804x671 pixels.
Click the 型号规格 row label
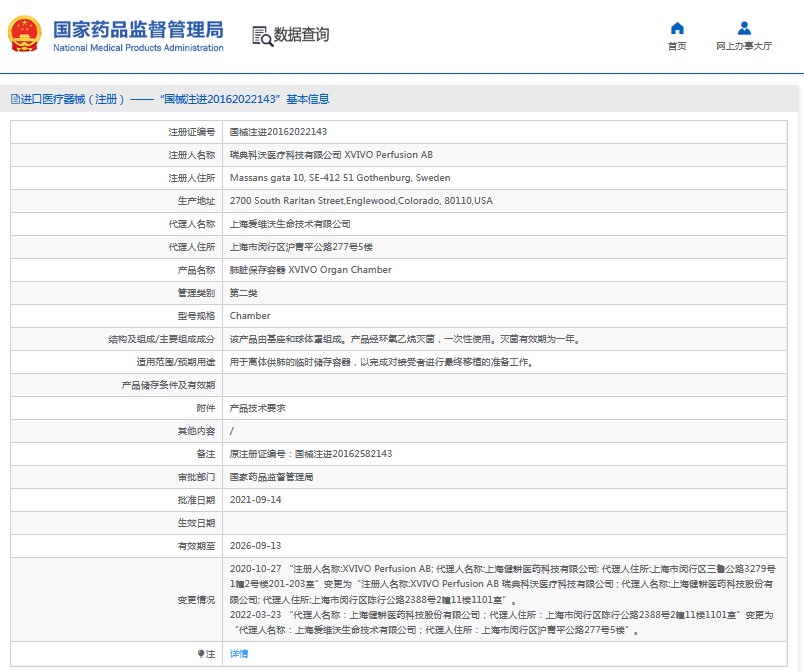(196, 316)
